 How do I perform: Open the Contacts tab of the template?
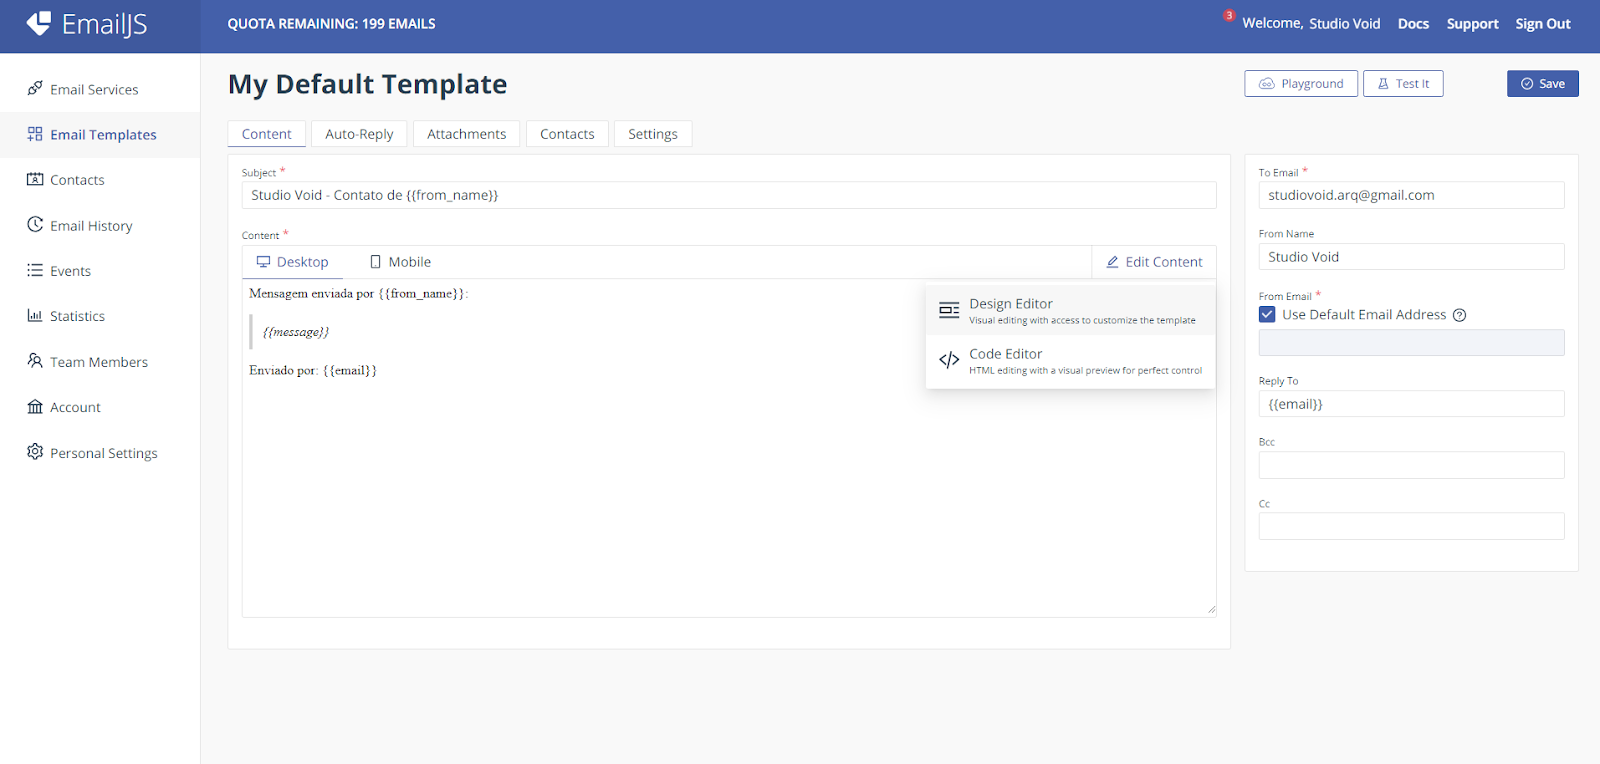pos(567,134)
